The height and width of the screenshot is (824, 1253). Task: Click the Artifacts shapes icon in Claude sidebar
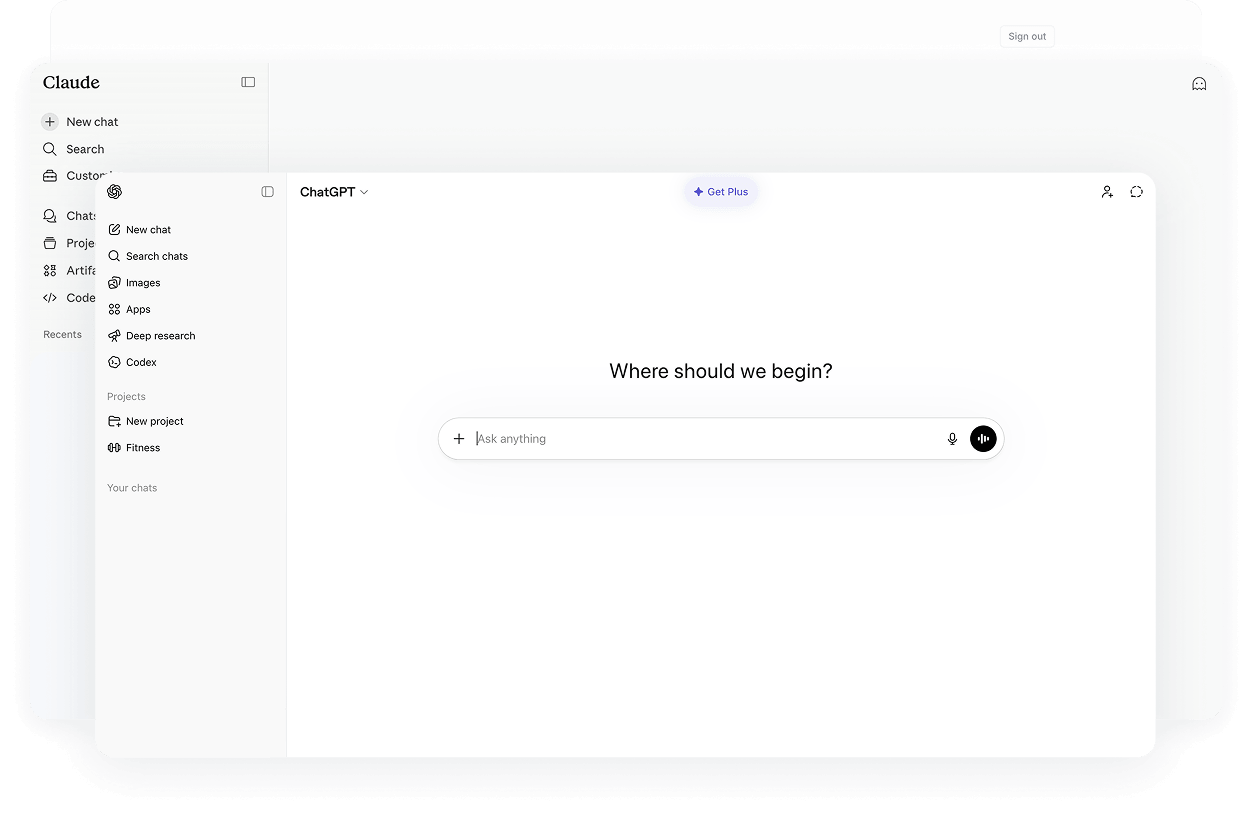point(50,270)
